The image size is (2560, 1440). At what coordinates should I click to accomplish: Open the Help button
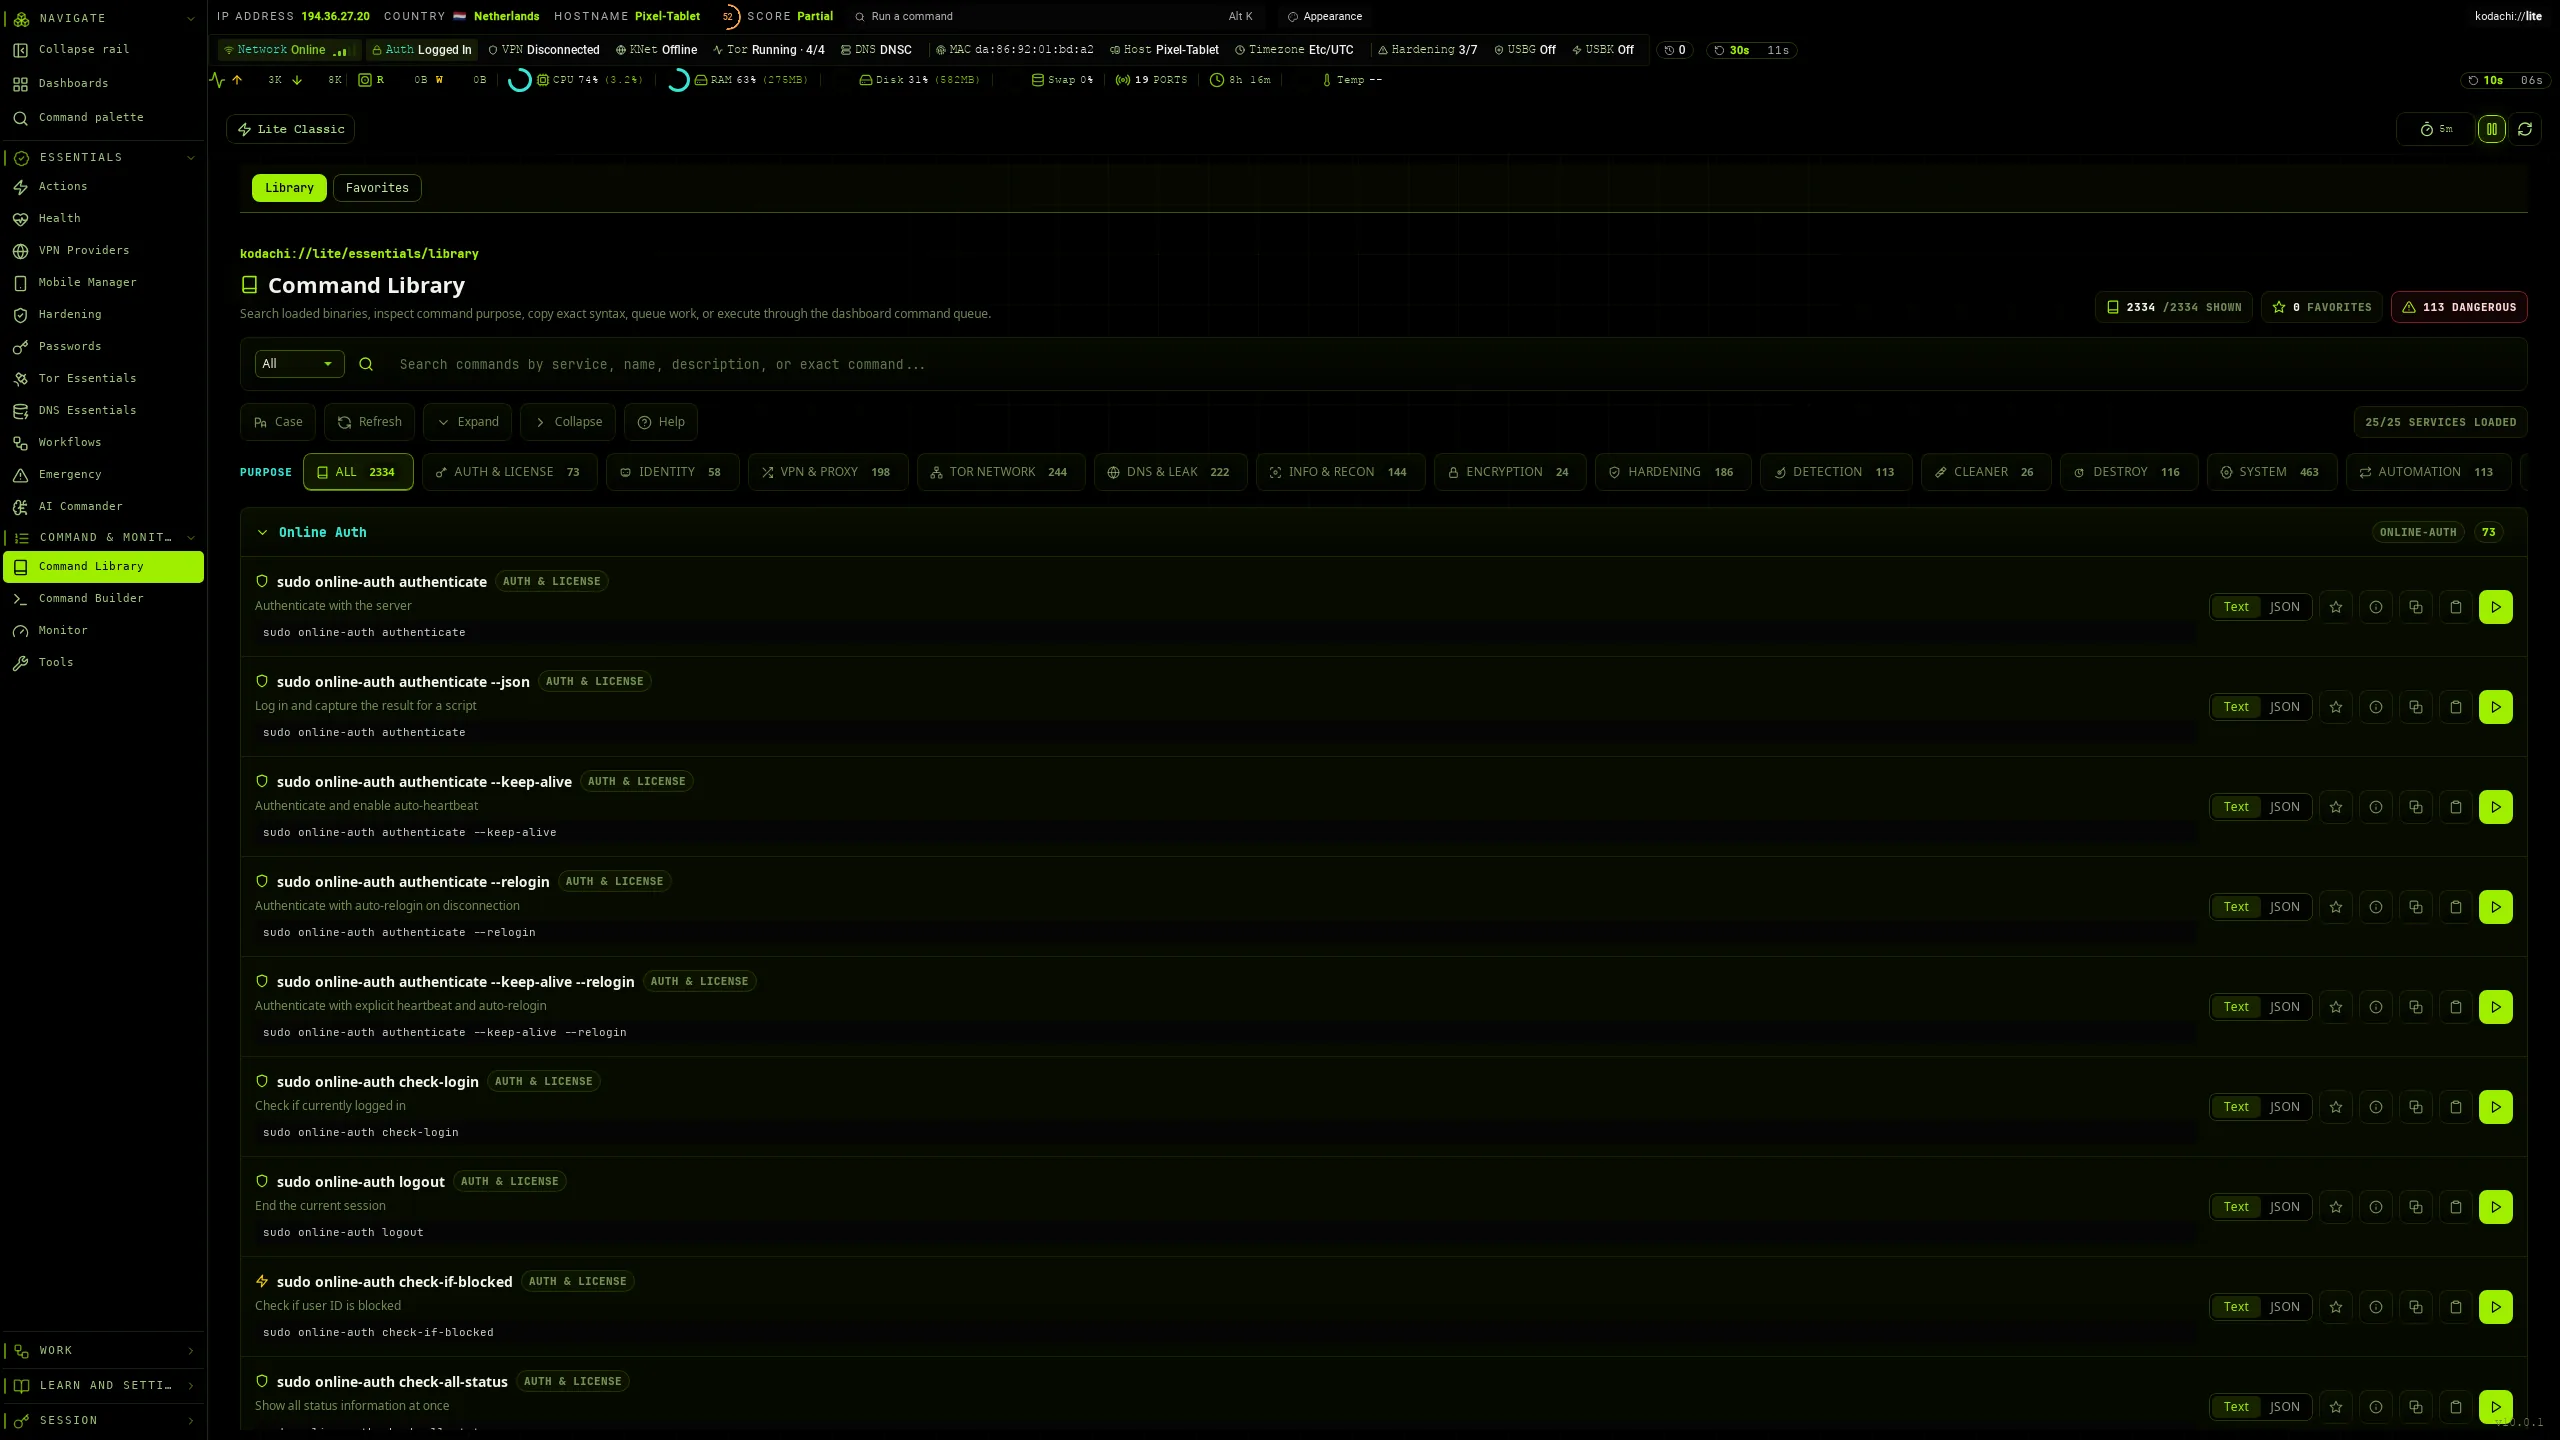(x=661, y=422)
